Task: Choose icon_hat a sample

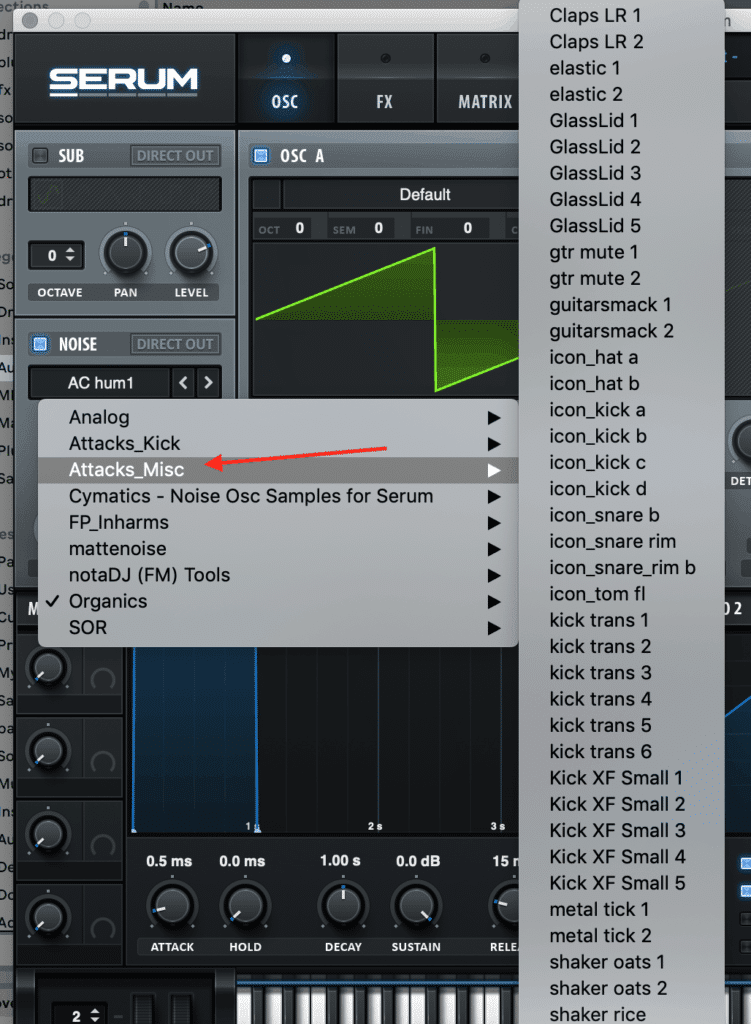Action: (x=621, y=357)
